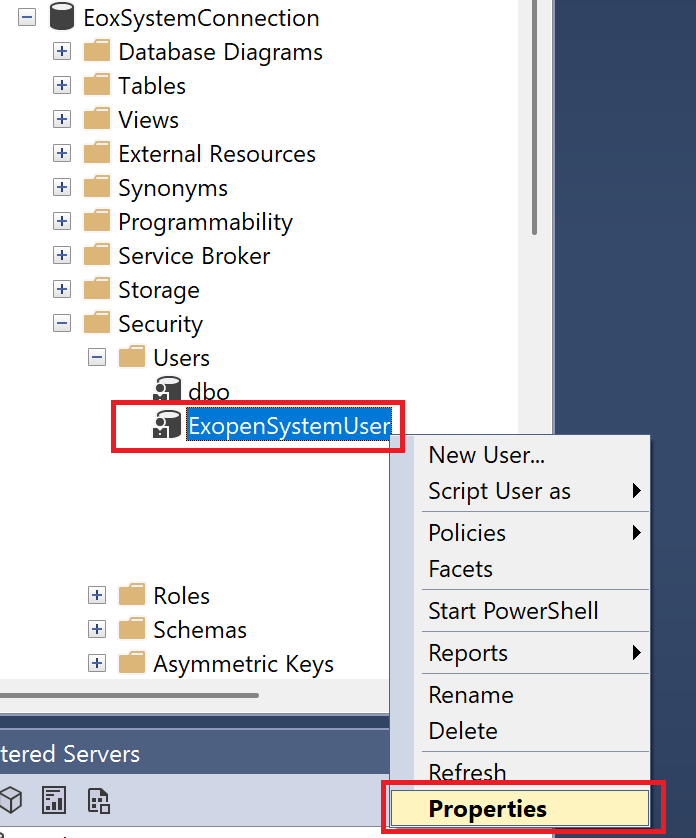This screenshot has width=696, height=838.
Task: Open the Script User as submenu
Action: 500,491
